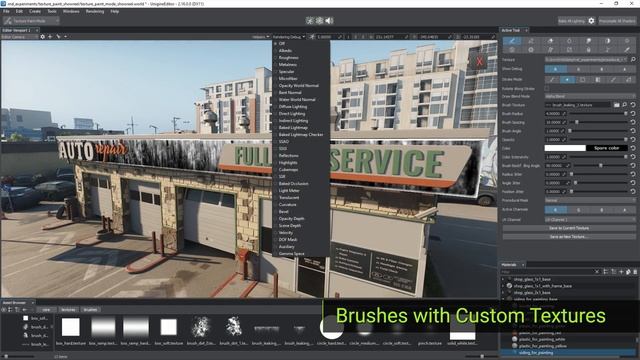
Task: Select the brush paint tool icon
Action: point(512,41)
